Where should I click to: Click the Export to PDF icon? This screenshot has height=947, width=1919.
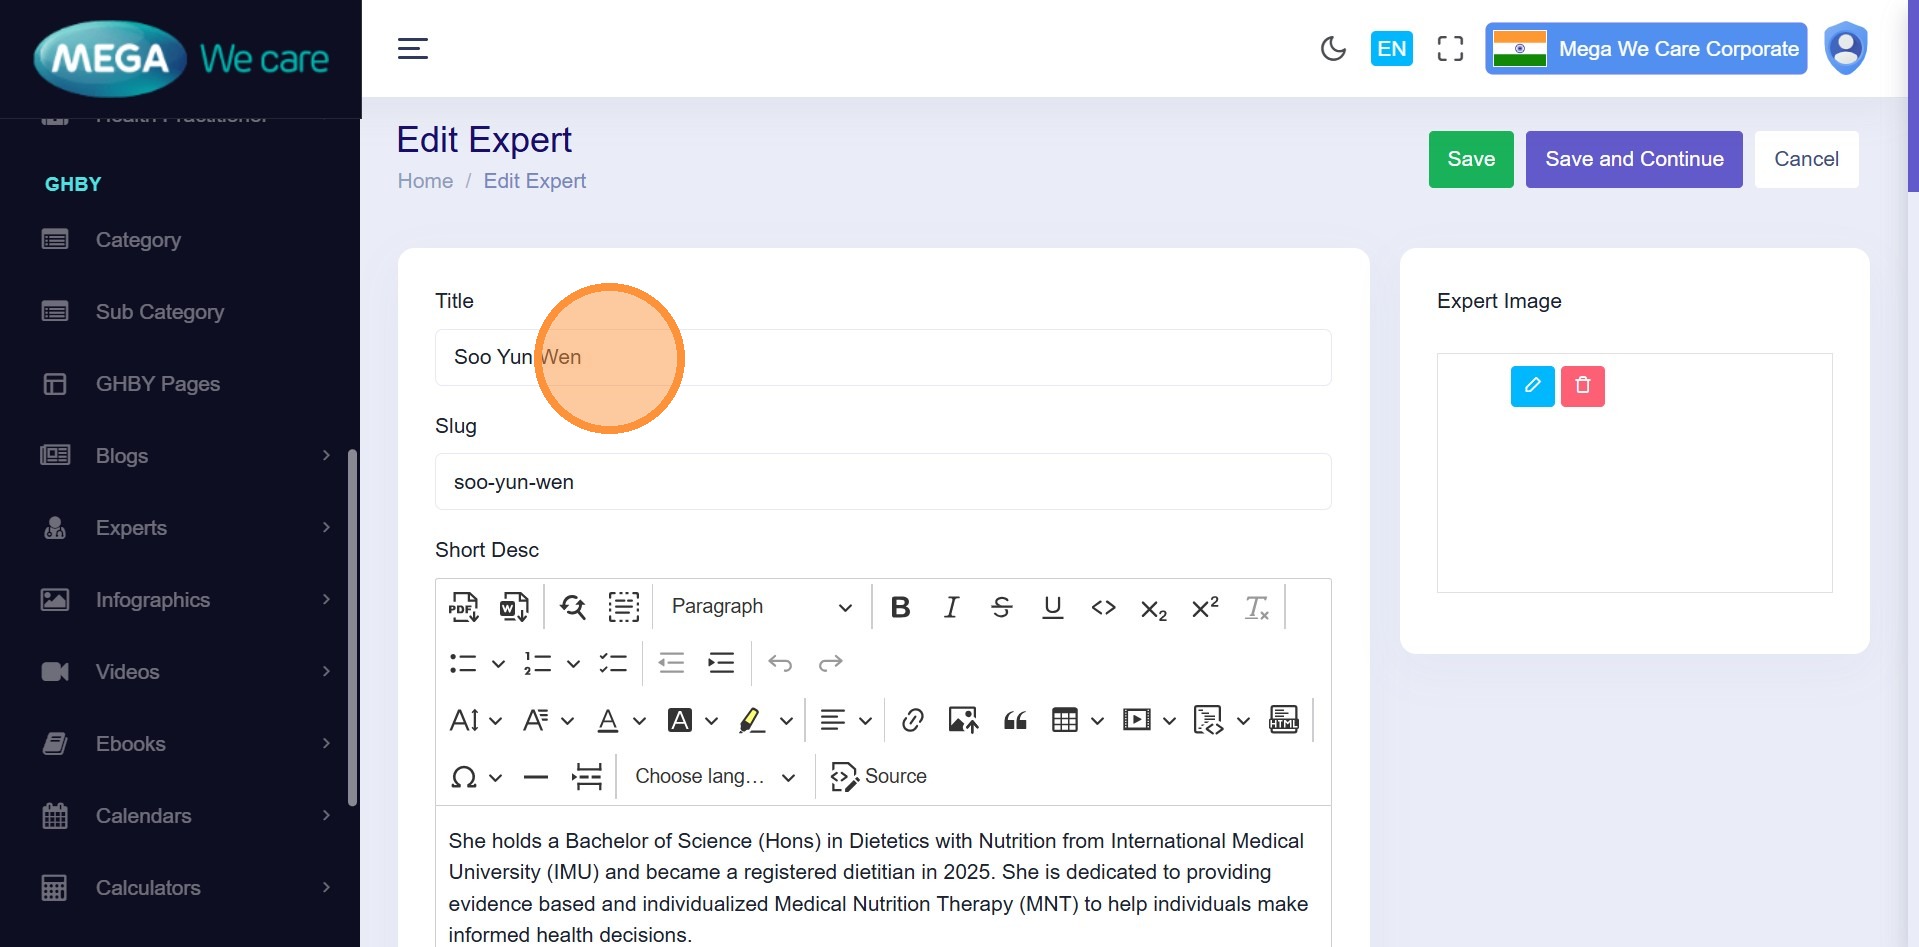pyautogui.click(x=463, y=607)
